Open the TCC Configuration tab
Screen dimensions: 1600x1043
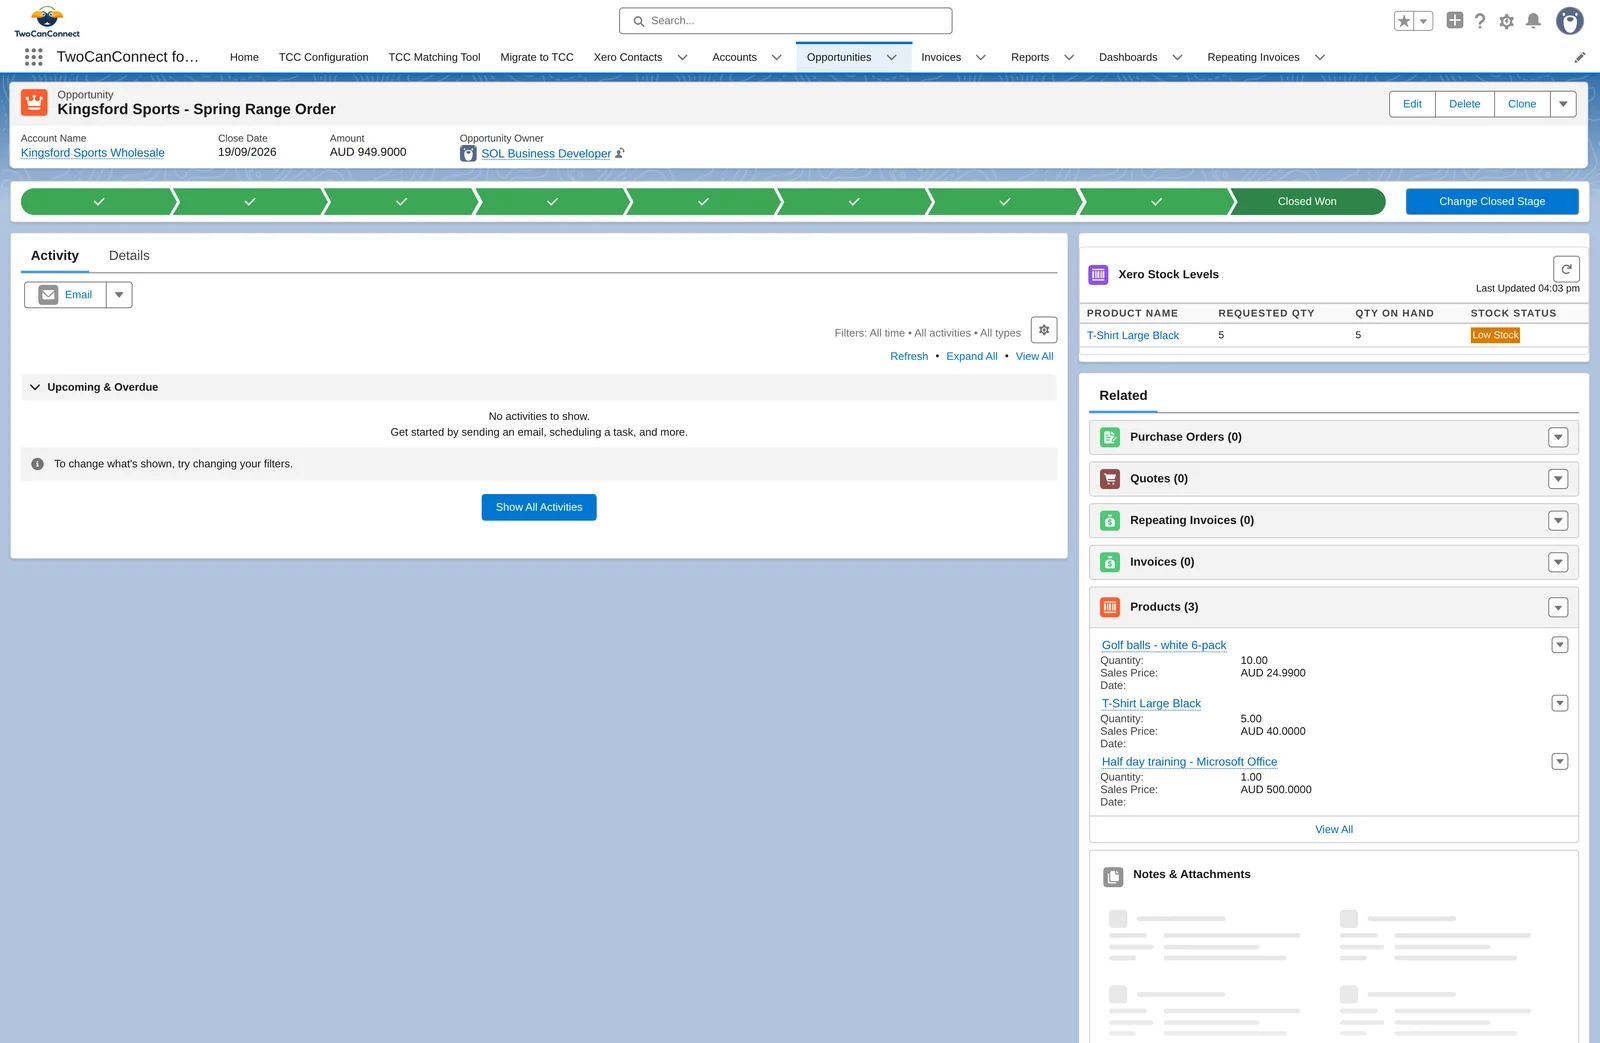pos(323,57)
